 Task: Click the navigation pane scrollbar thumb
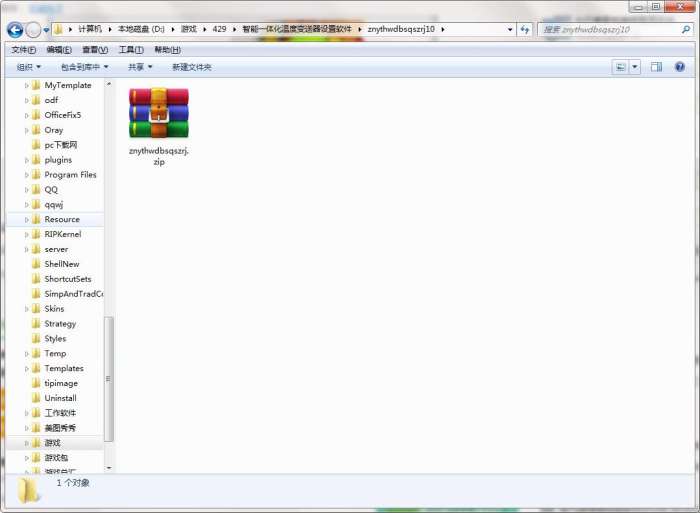[108, 379]
